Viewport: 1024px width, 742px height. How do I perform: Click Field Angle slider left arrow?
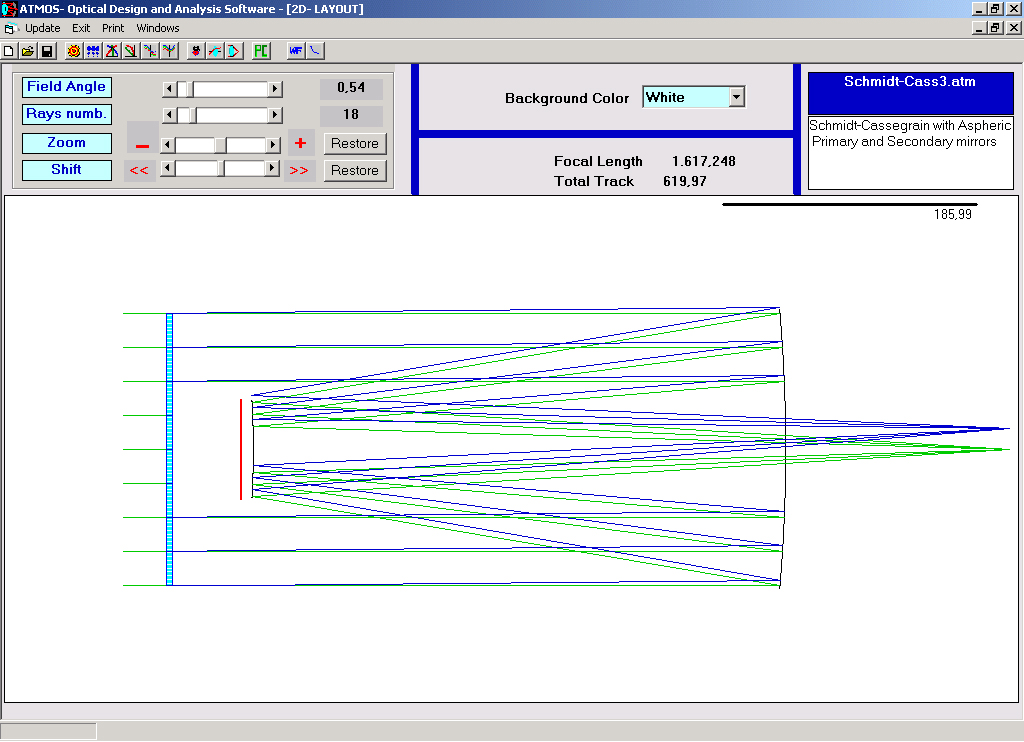tap(169, 88)
